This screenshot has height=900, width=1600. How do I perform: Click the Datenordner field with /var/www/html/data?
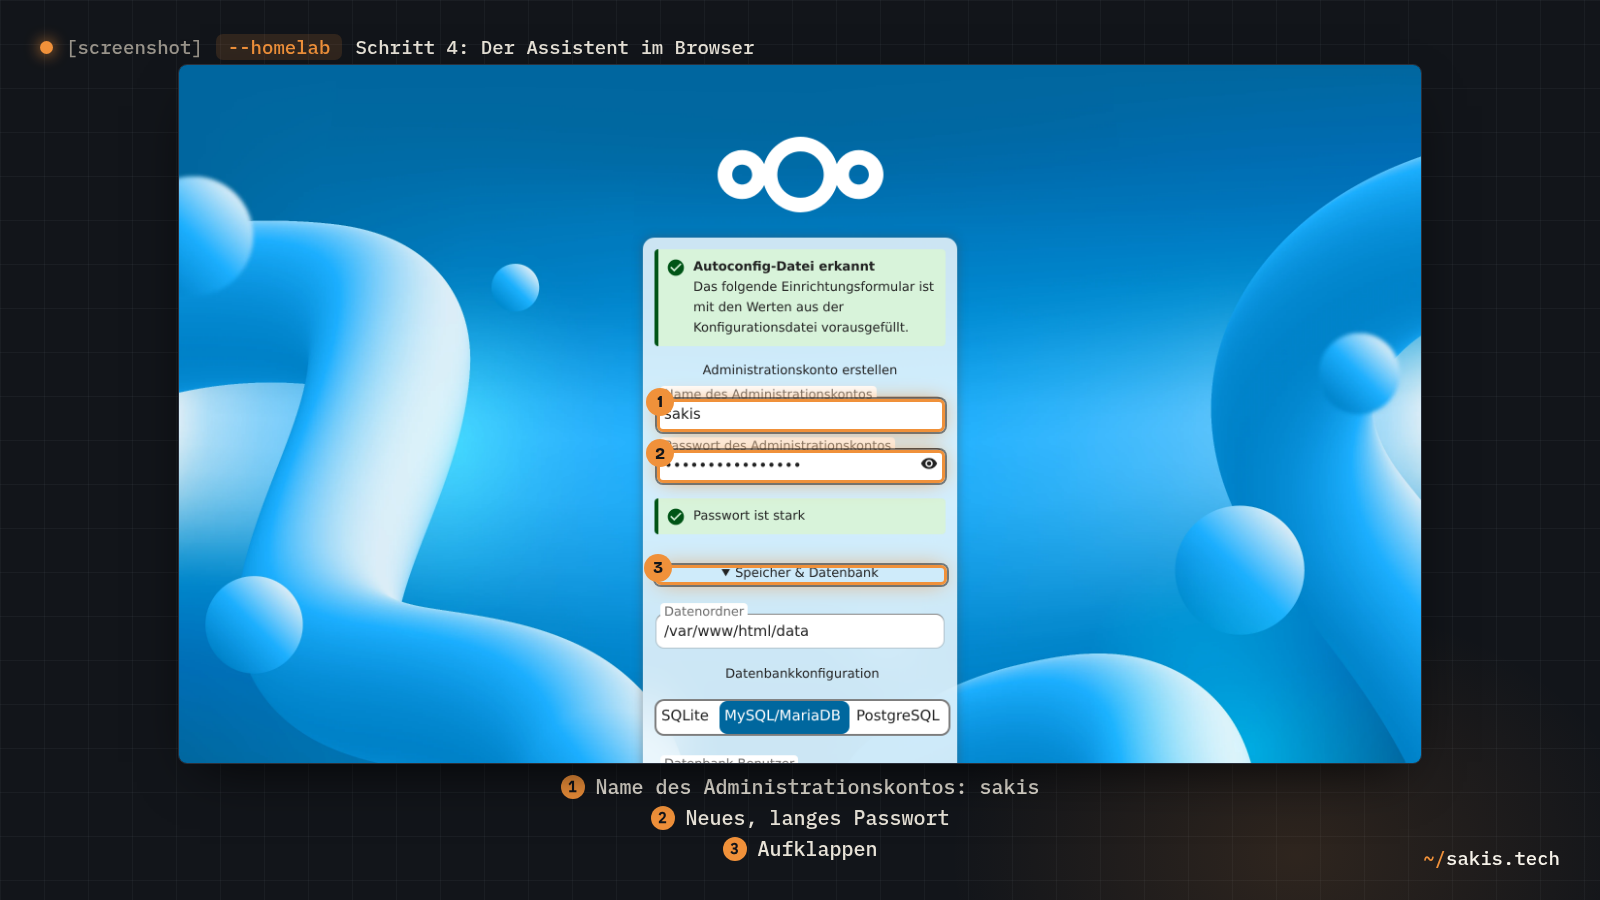tap(800, 631)
